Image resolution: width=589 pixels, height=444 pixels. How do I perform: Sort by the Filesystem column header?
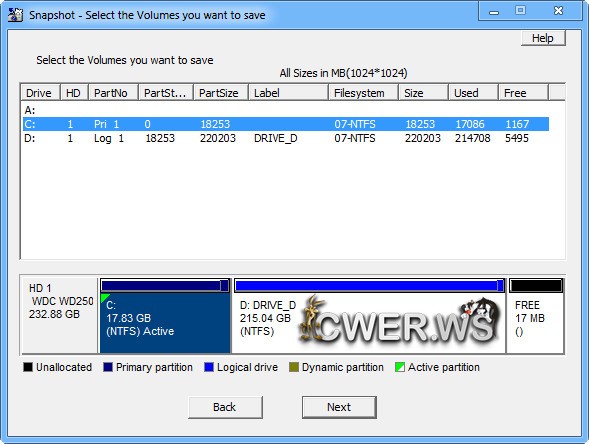363,93
